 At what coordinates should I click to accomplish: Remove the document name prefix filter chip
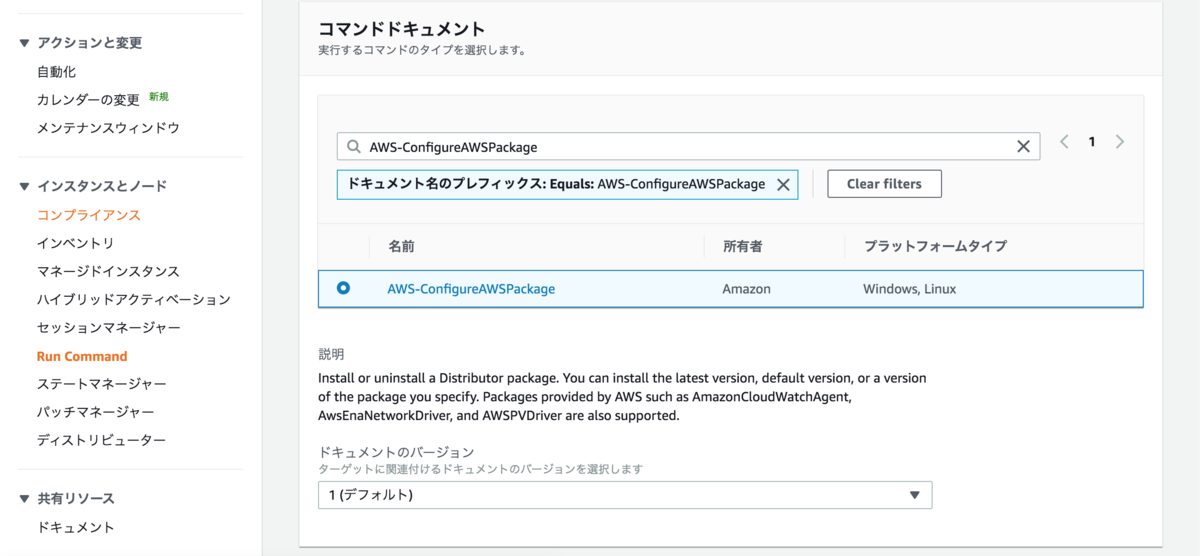click(x=783, y=184)
